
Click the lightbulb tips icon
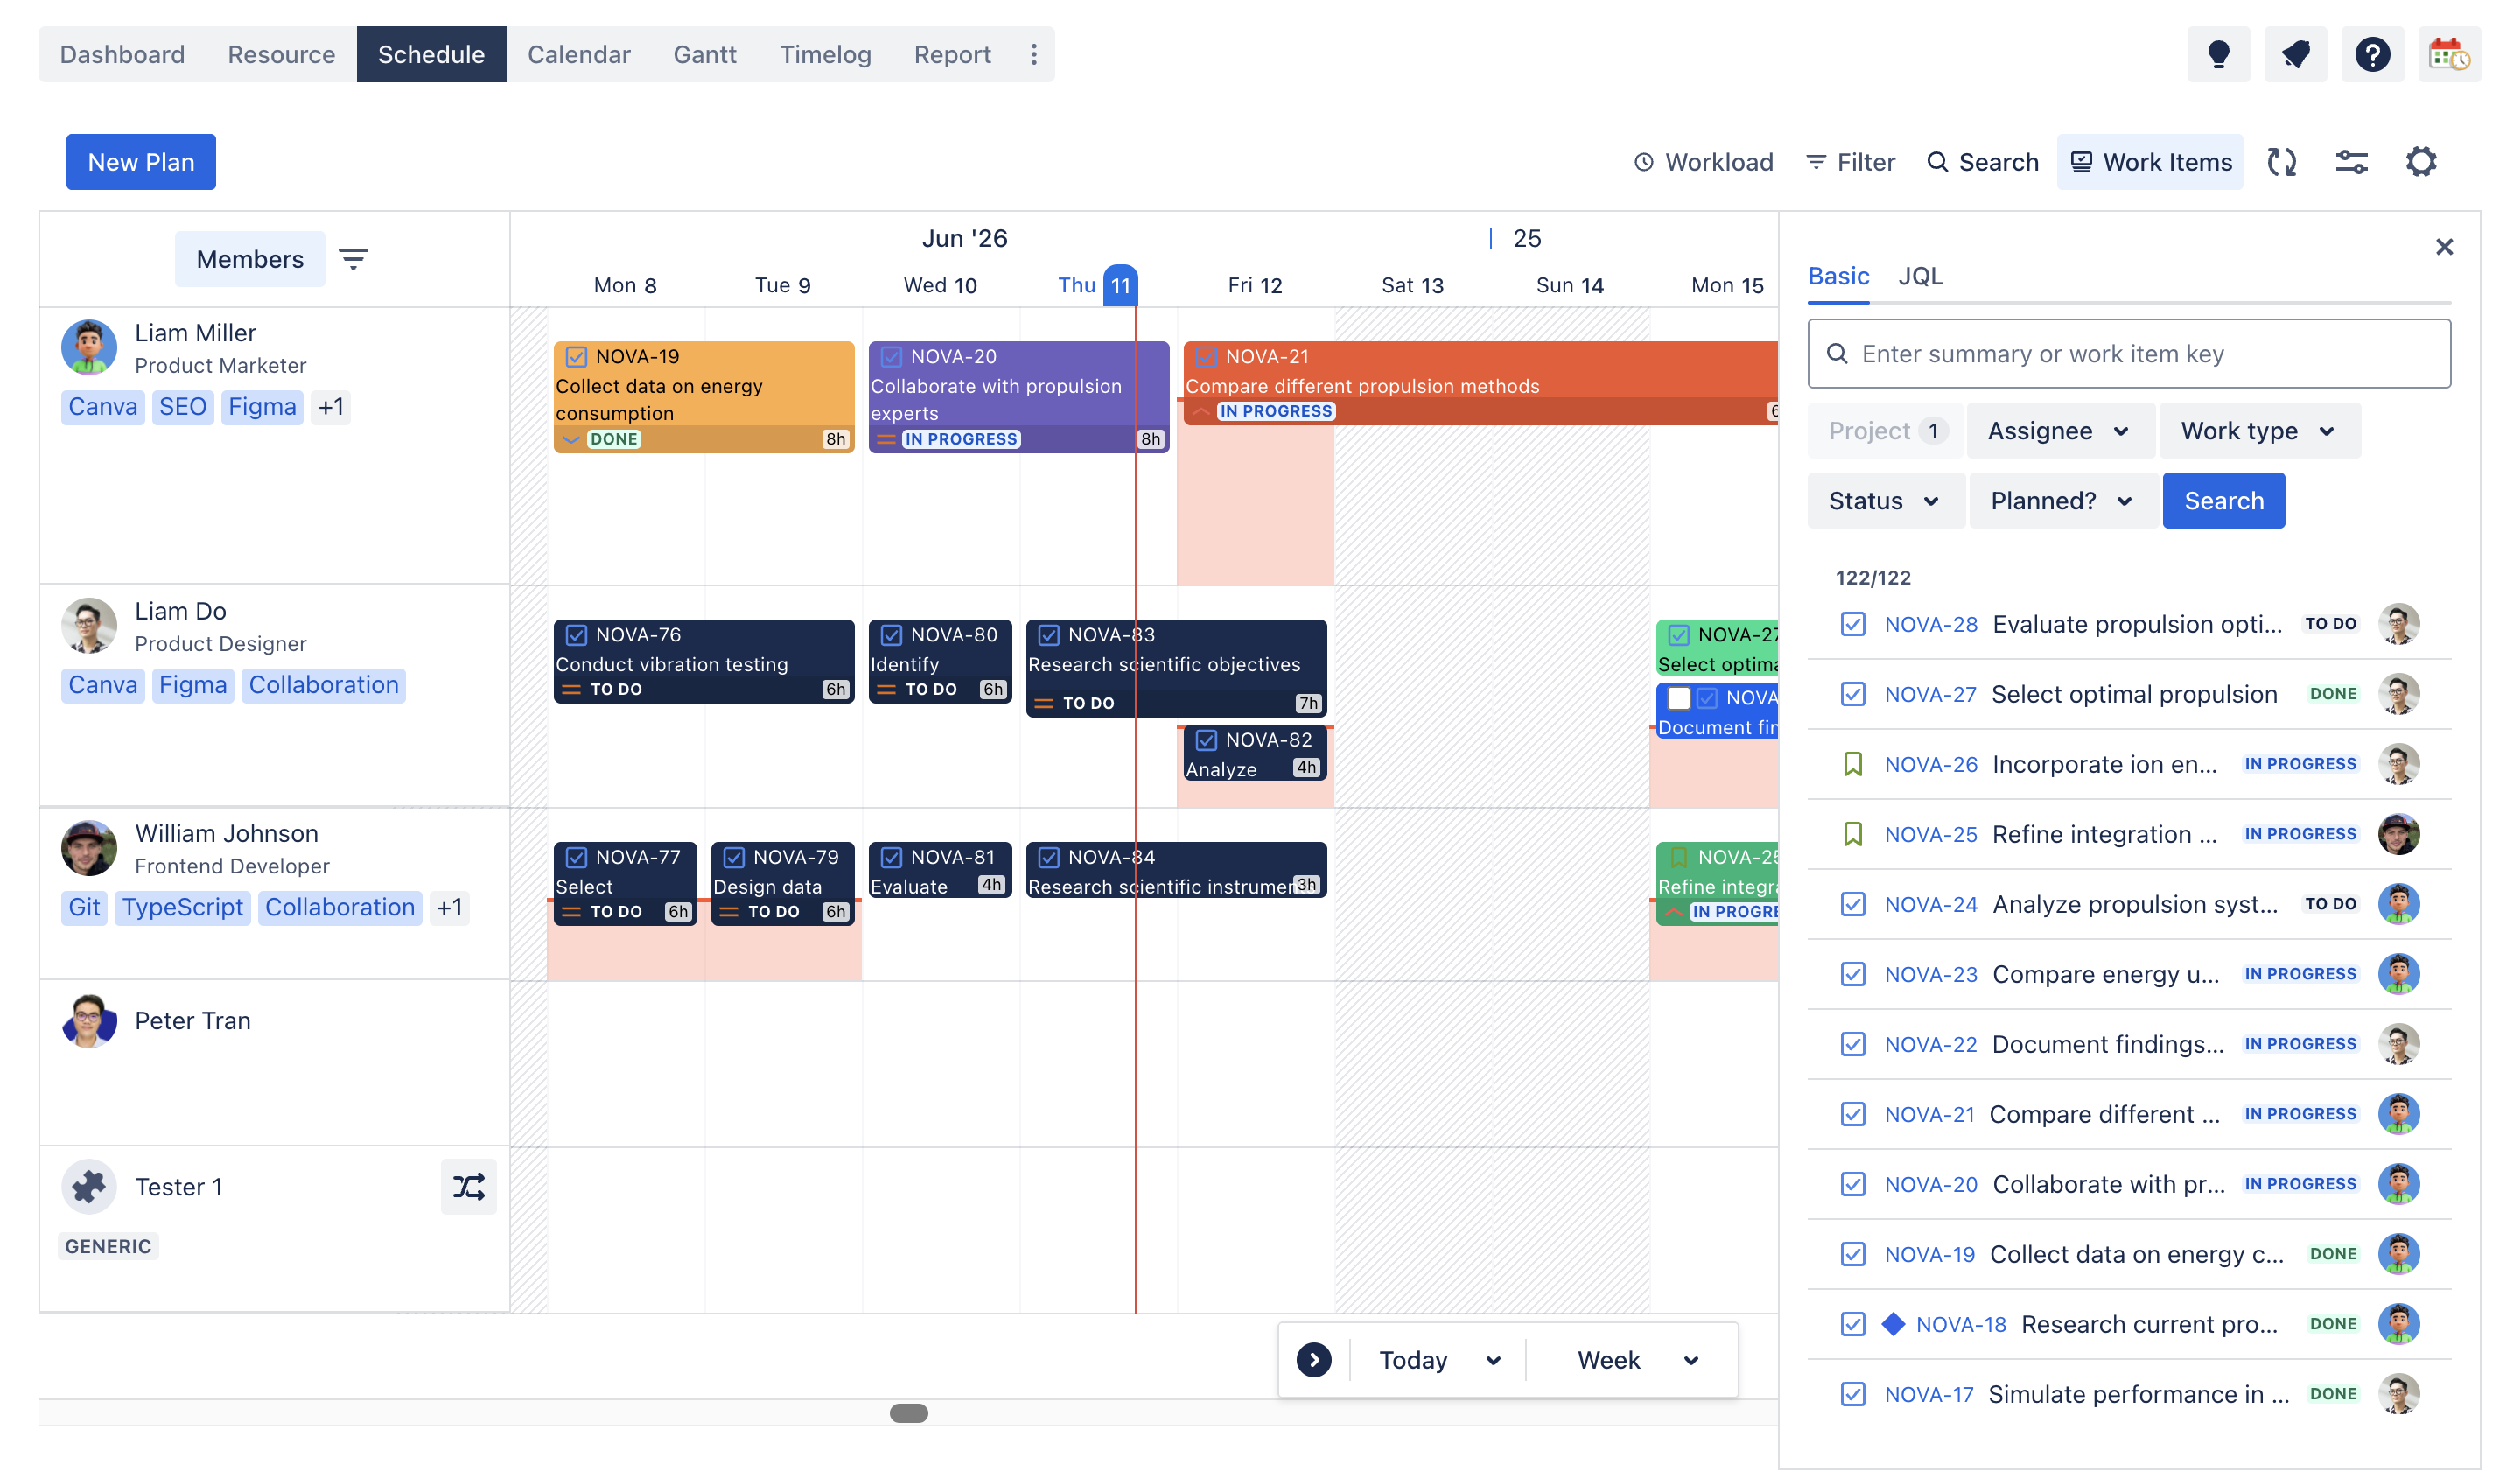[2217, 54]
